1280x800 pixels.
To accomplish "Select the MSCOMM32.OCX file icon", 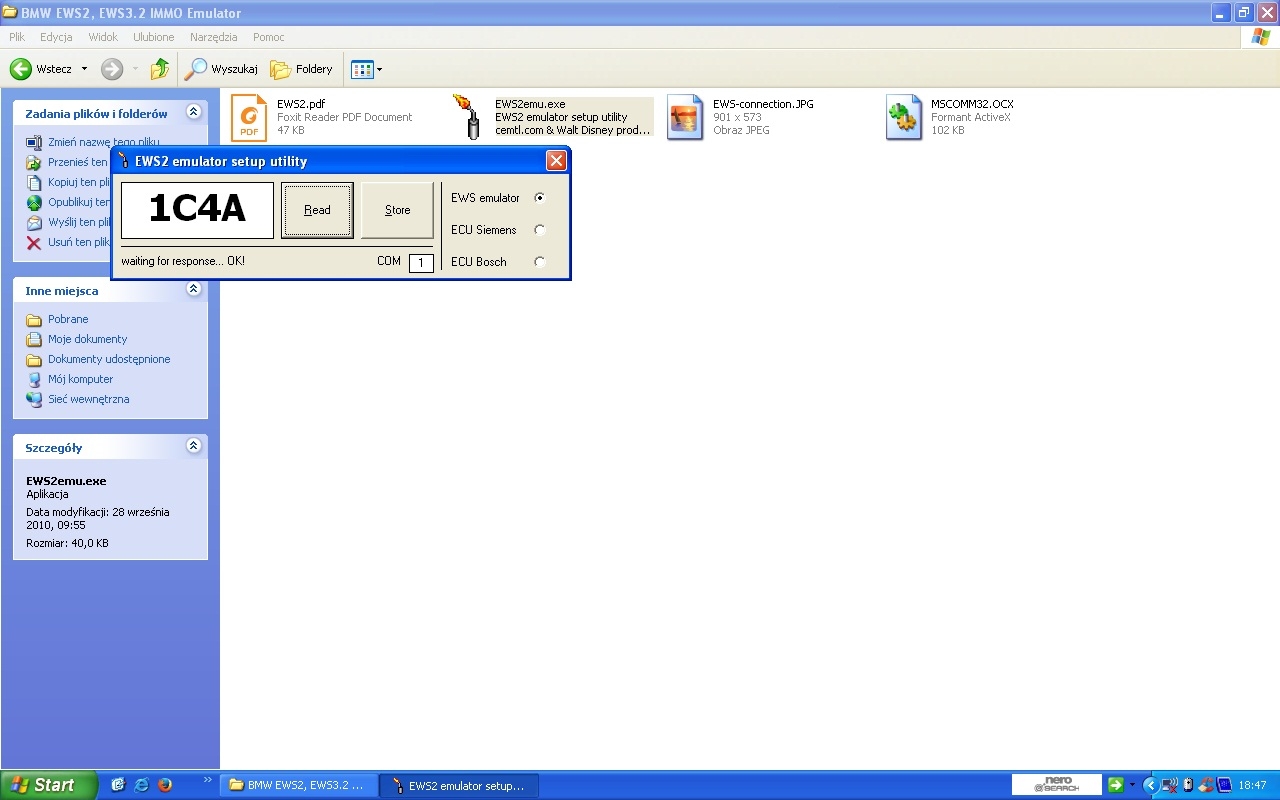I will click(904, 118).
